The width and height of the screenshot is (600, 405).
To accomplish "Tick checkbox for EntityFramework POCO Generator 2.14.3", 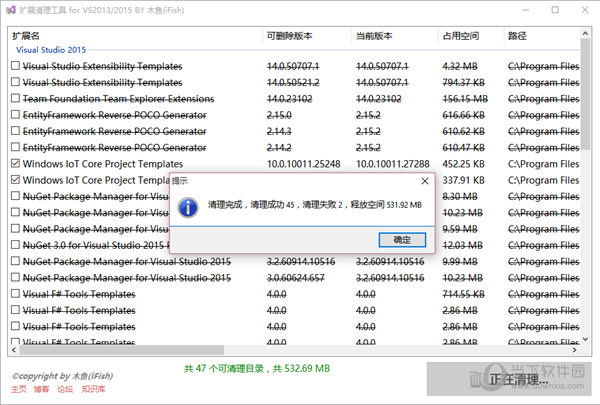I will (x=15, y=131).
